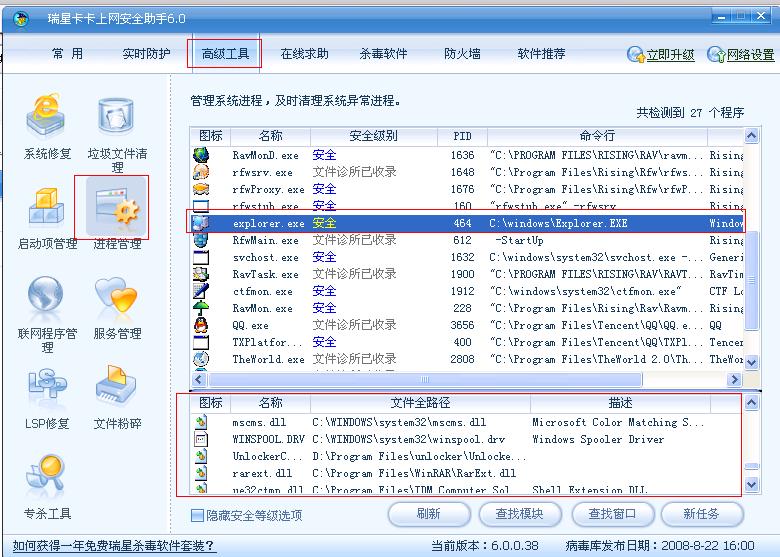
Task: Open the 服务管理 service manager icon
Action: 116,296
